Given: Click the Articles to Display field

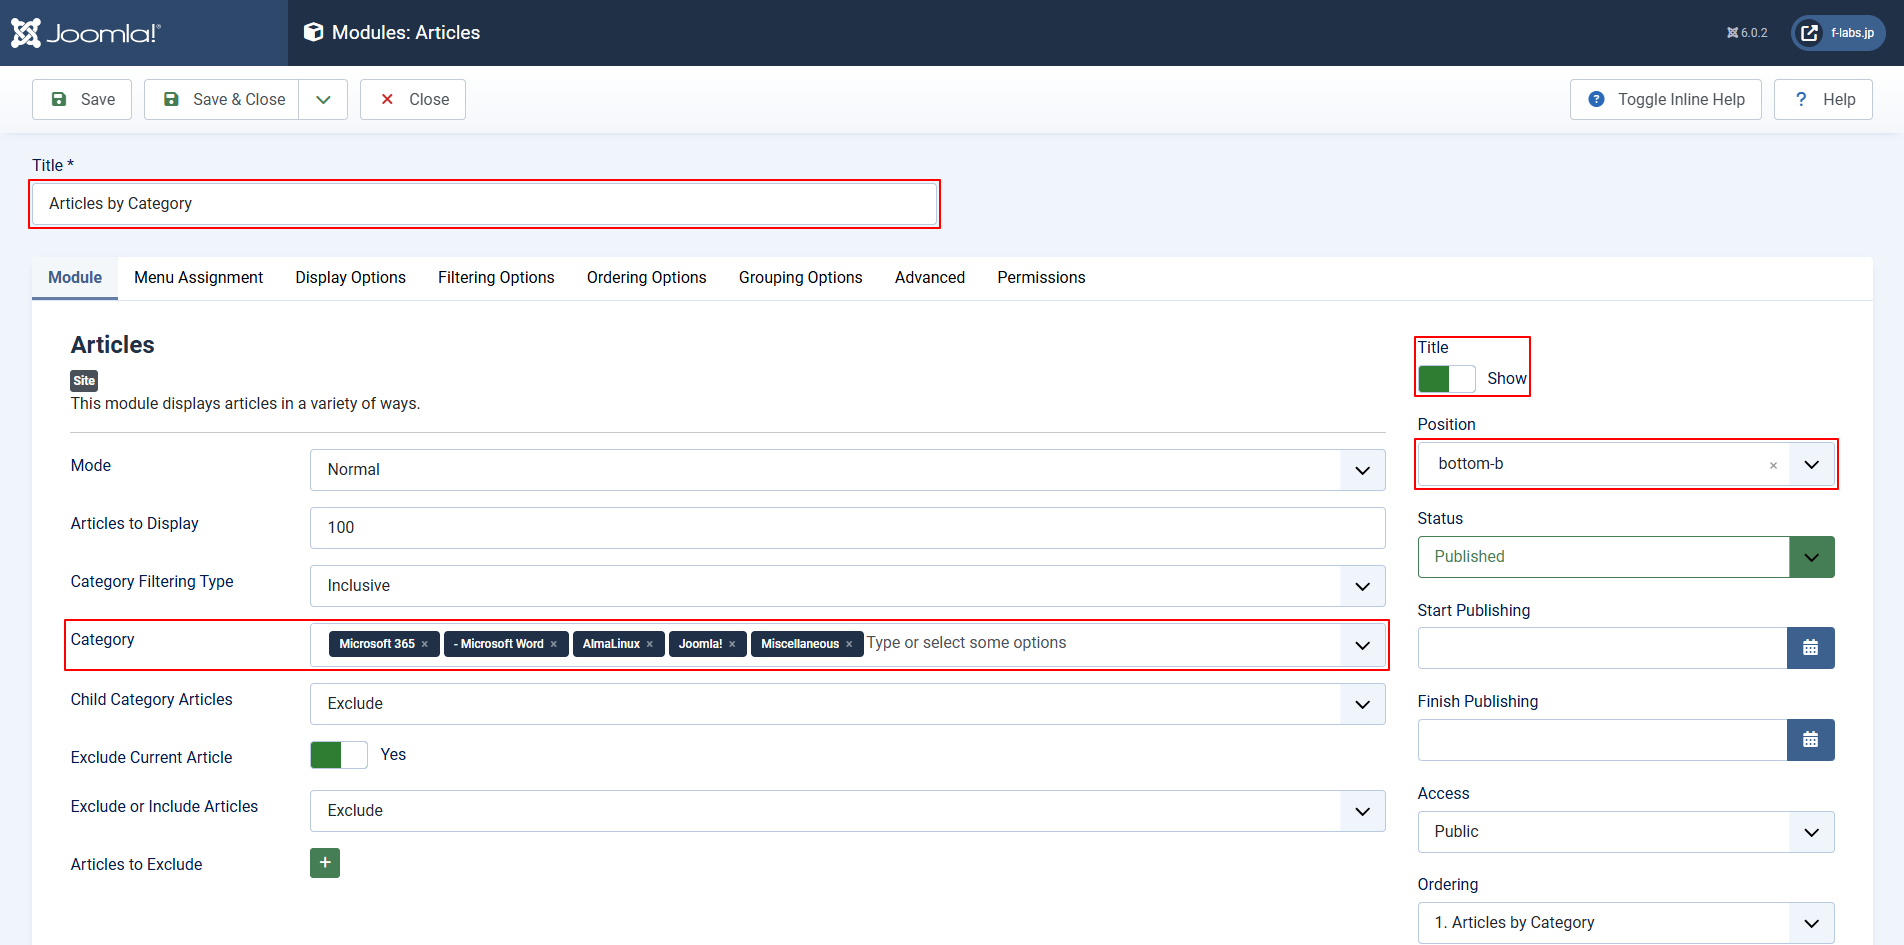Looking at the screenshot, I should coord(847,528).
